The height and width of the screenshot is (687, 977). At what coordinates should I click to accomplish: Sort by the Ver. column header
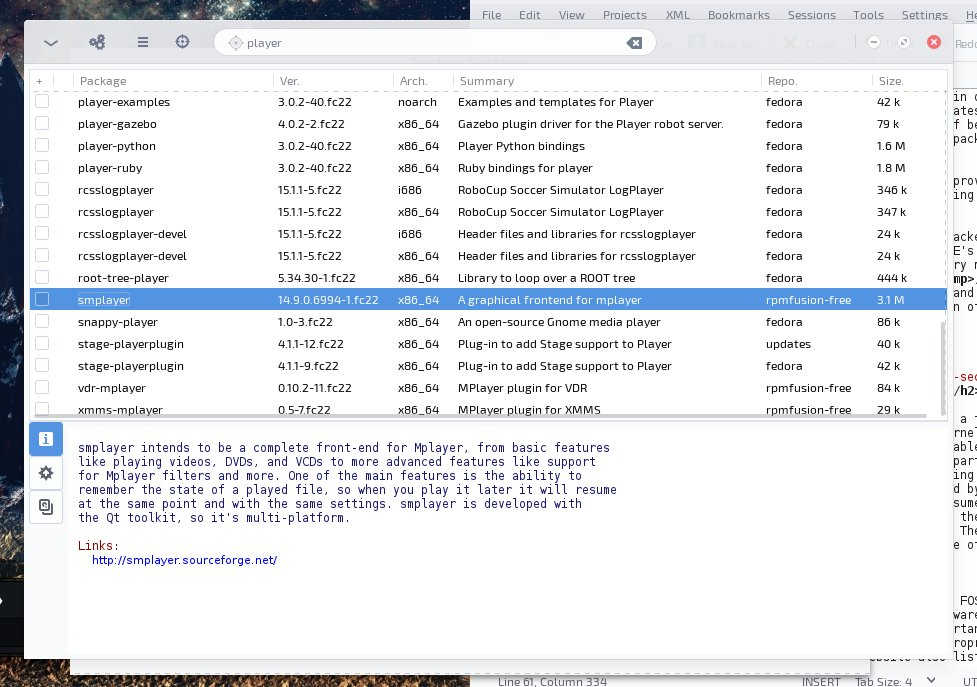[x=290, y=81]
